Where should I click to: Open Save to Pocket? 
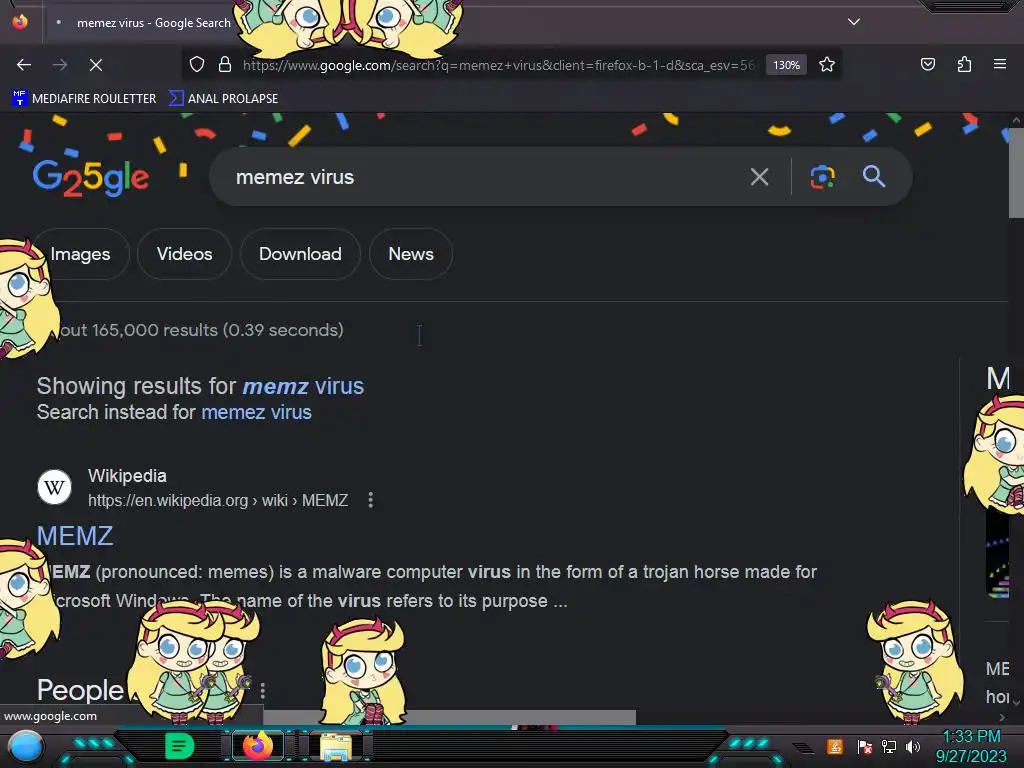[x=928, y=64]
